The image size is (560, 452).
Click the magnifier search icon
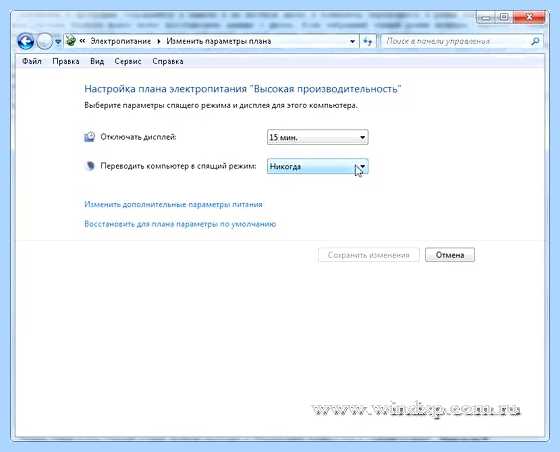[x=535, y=41]
